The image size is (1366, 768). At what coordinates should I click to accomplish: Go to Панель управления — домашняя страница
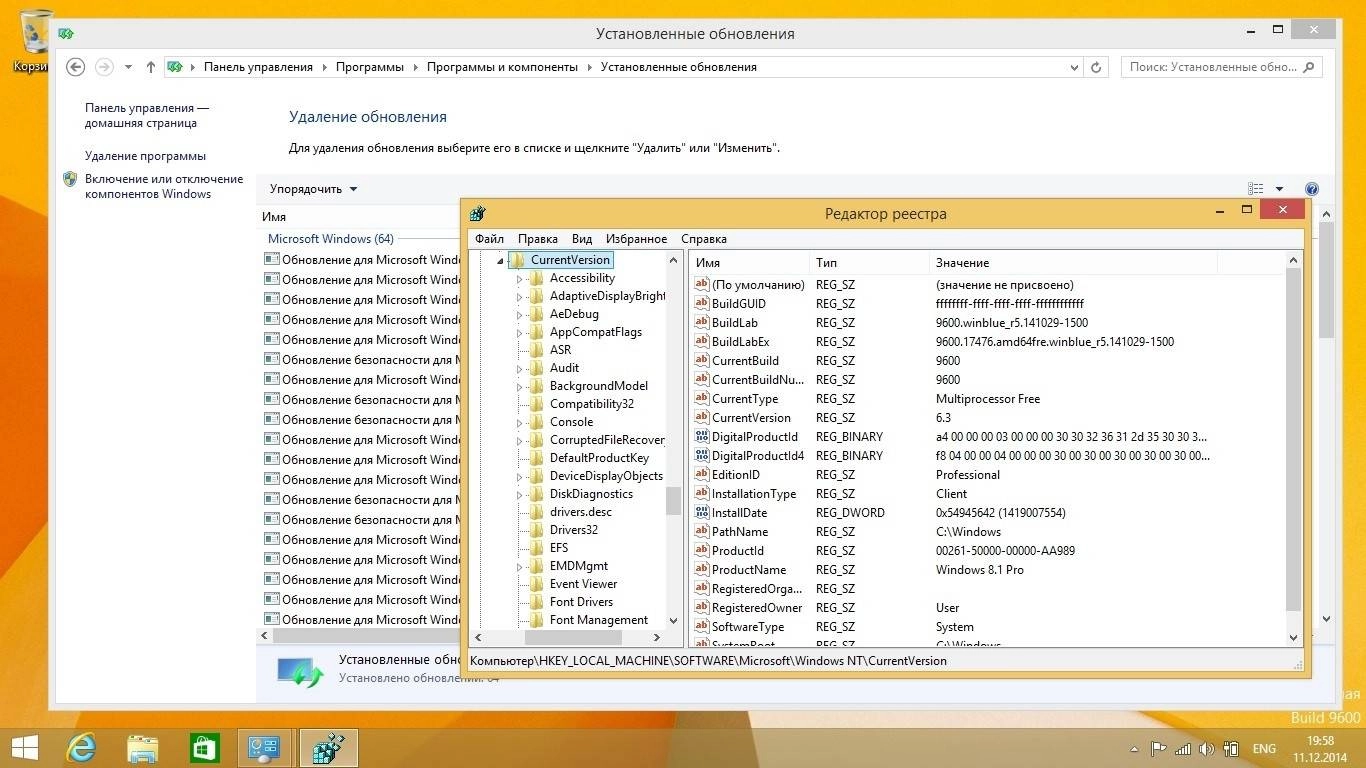[x=147, y=116]
